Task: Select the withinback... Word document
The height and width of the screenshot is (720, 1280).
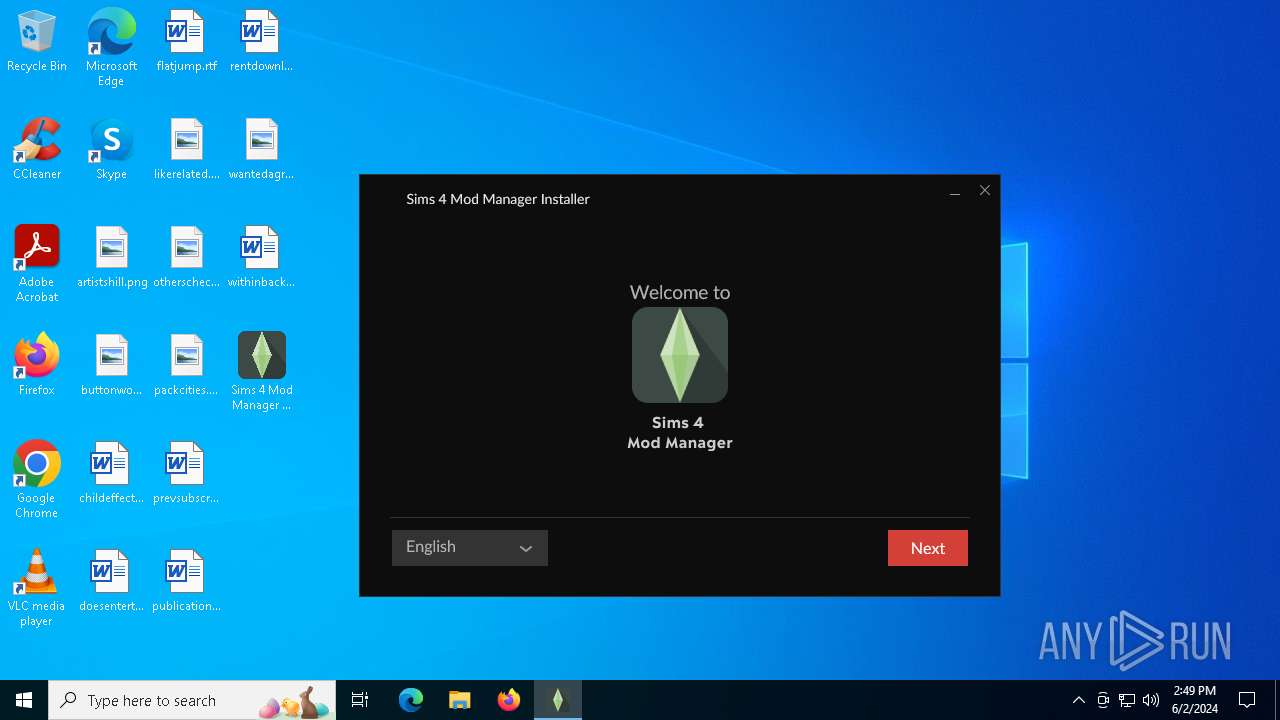Action: (x=261, y=258)
